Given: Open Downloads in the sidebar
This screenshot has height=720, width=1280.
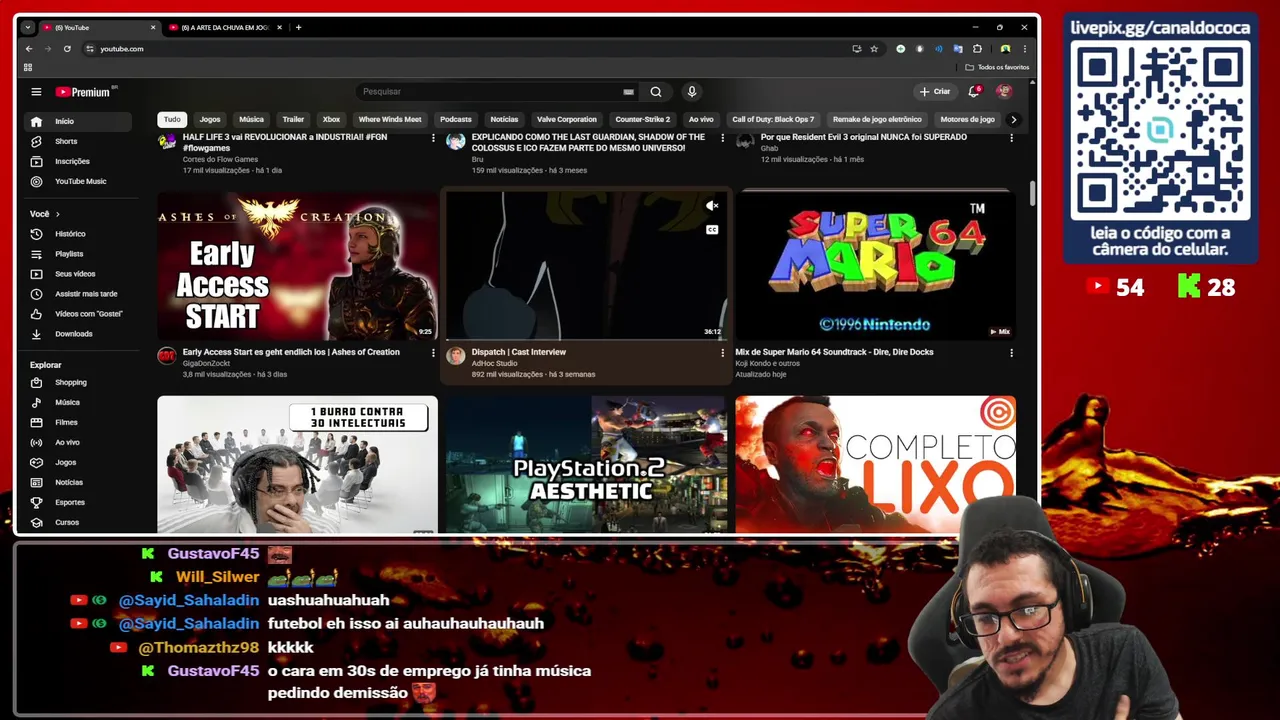Looking at the screenshot, I should (80, 334).
